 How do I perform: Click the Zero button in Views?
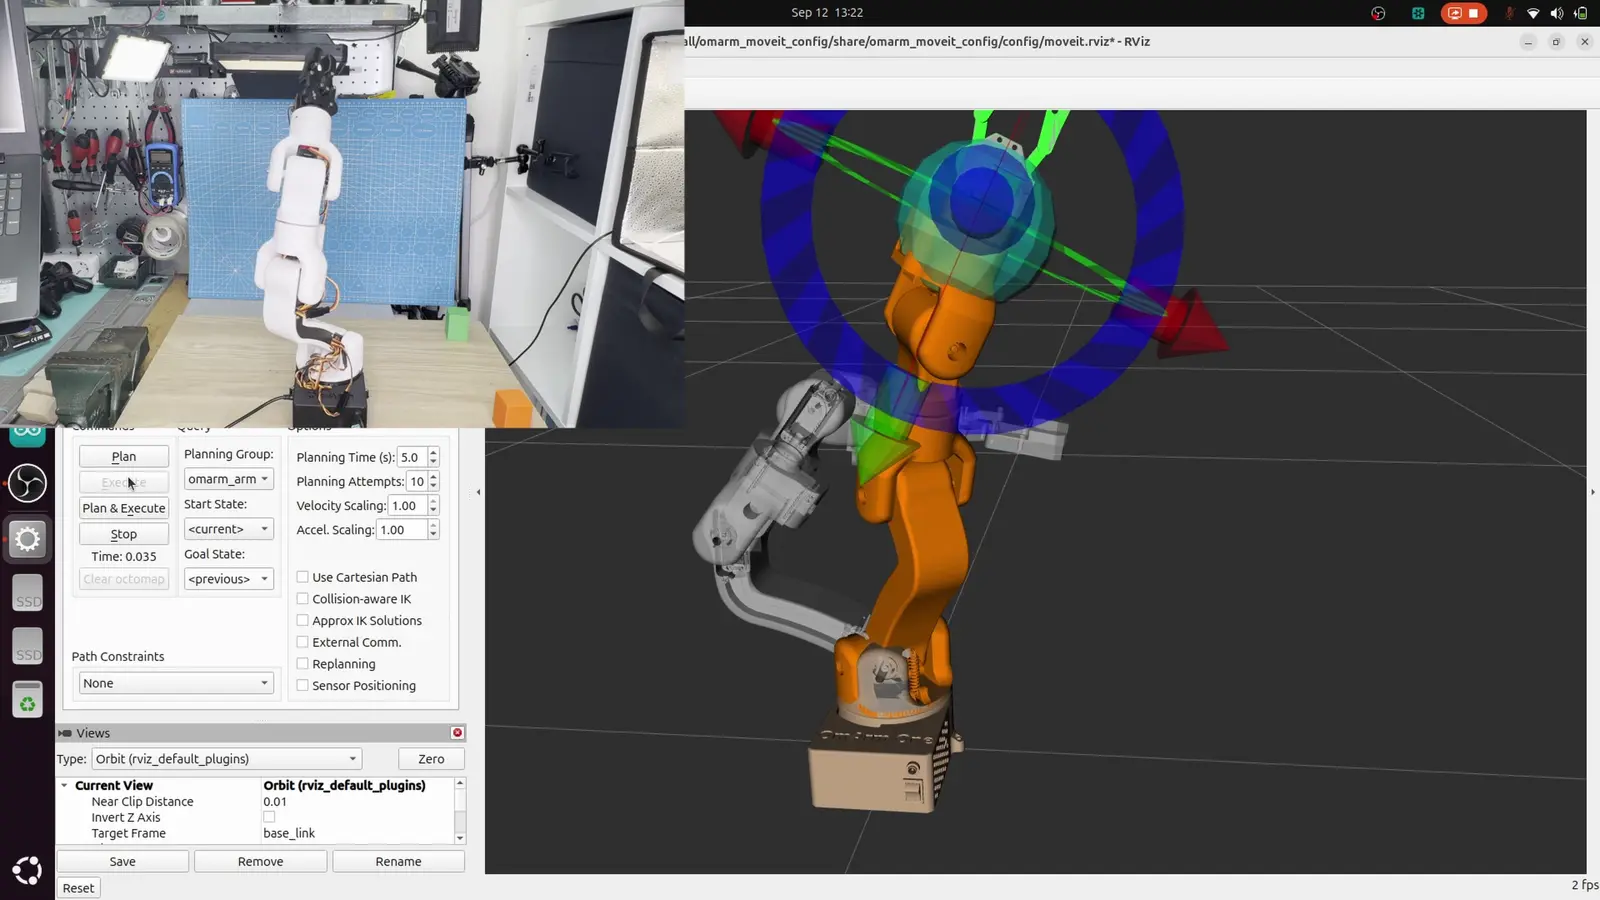point(431,759)
